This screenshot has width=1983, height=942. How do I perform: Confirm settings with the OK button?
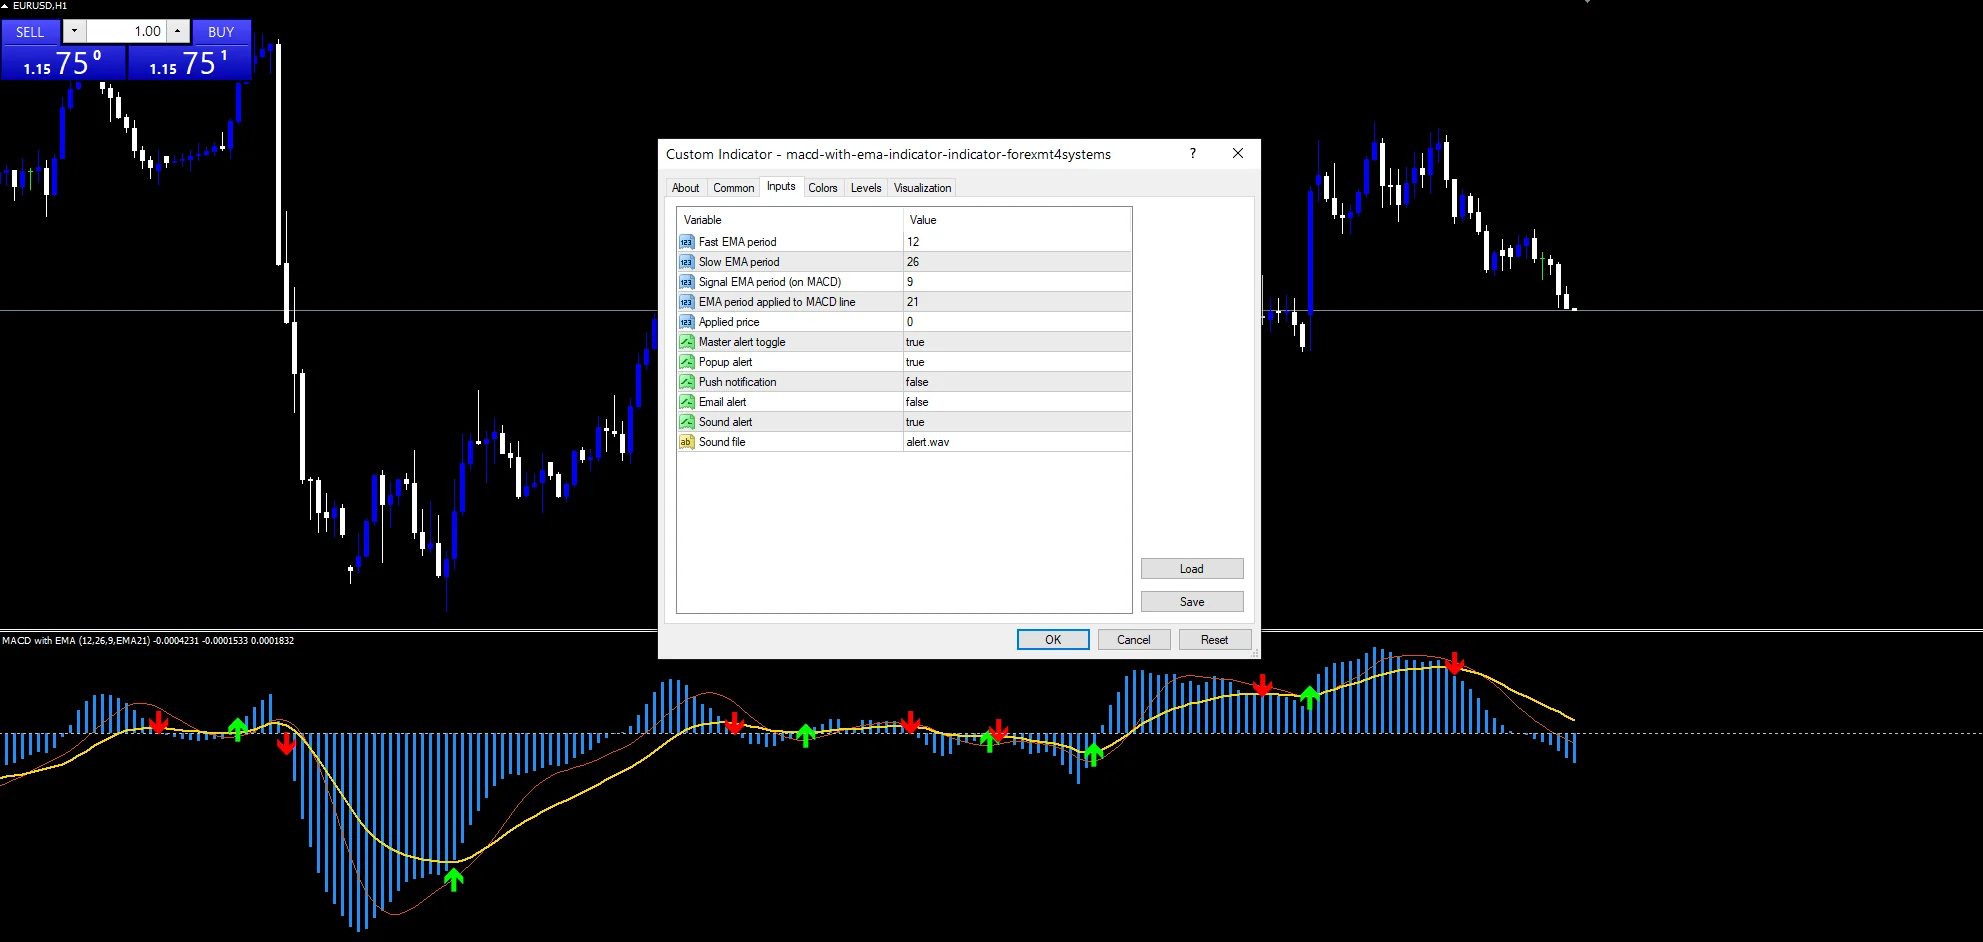click(x=1053, y=640)
